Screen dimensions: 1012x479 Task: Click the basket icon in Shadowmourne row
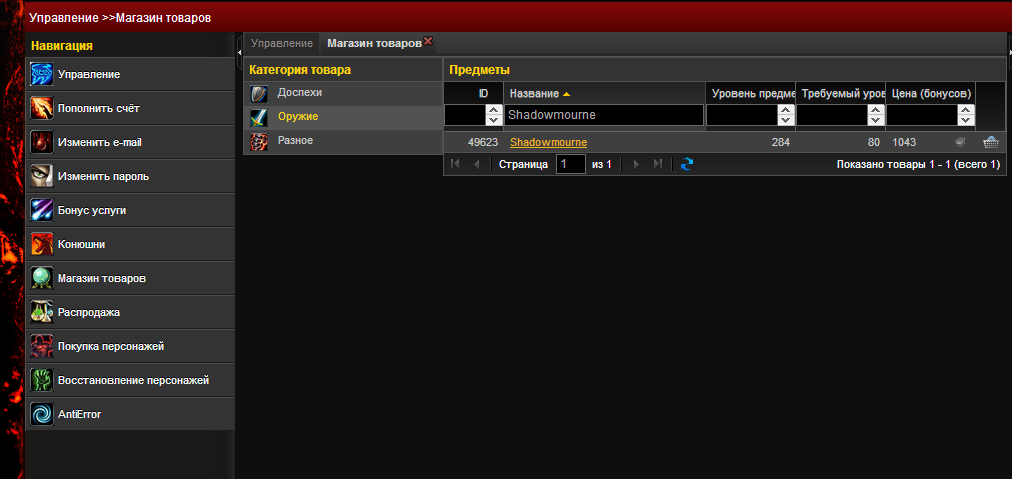point(990,142)
